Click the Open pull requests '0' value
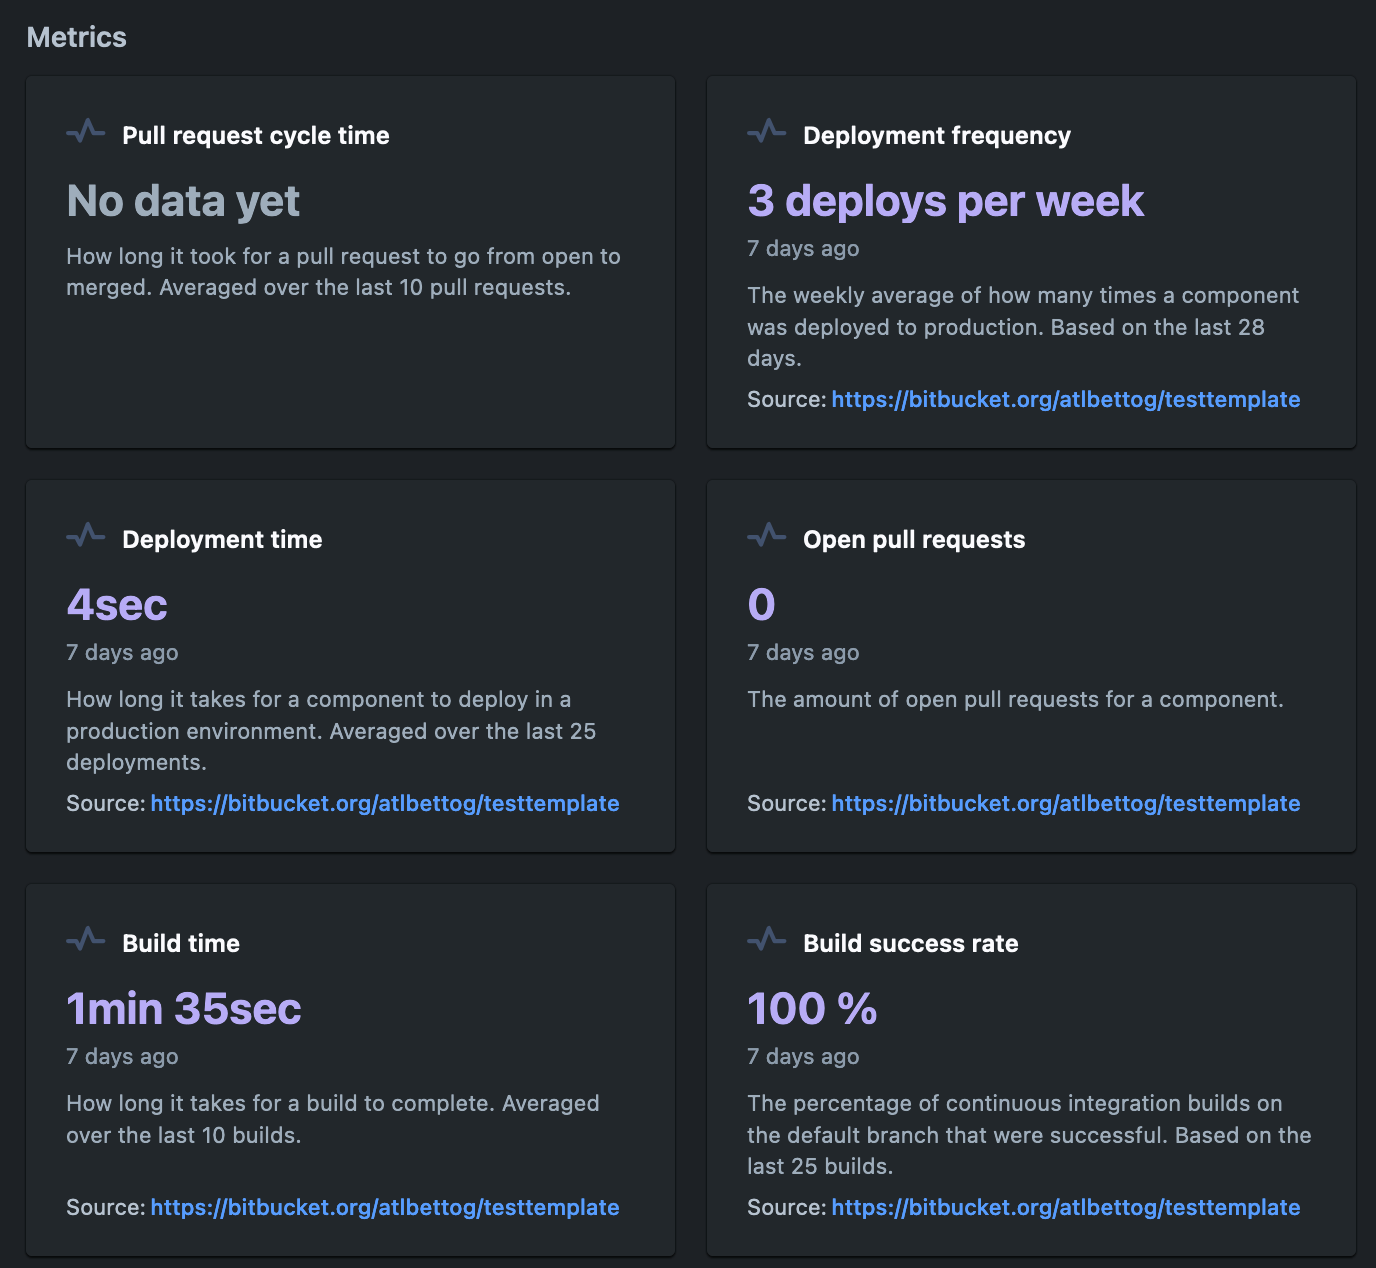Screen dimensions: 1376x1268 click(761, 605)
